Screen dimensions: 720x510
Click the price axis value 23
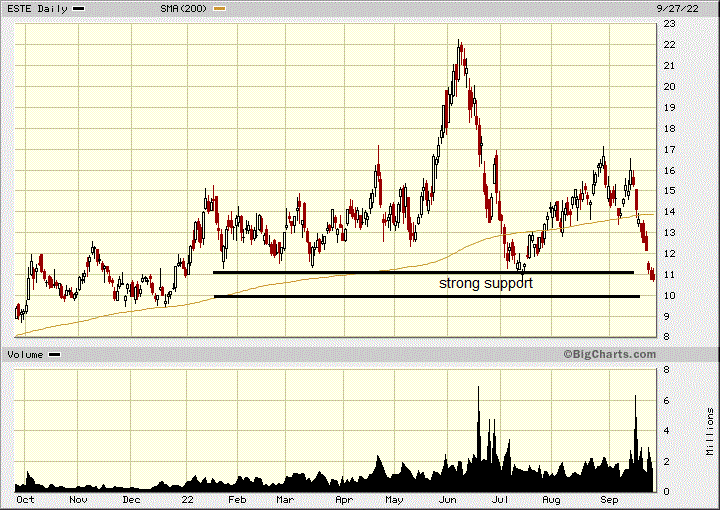(669, 23)
